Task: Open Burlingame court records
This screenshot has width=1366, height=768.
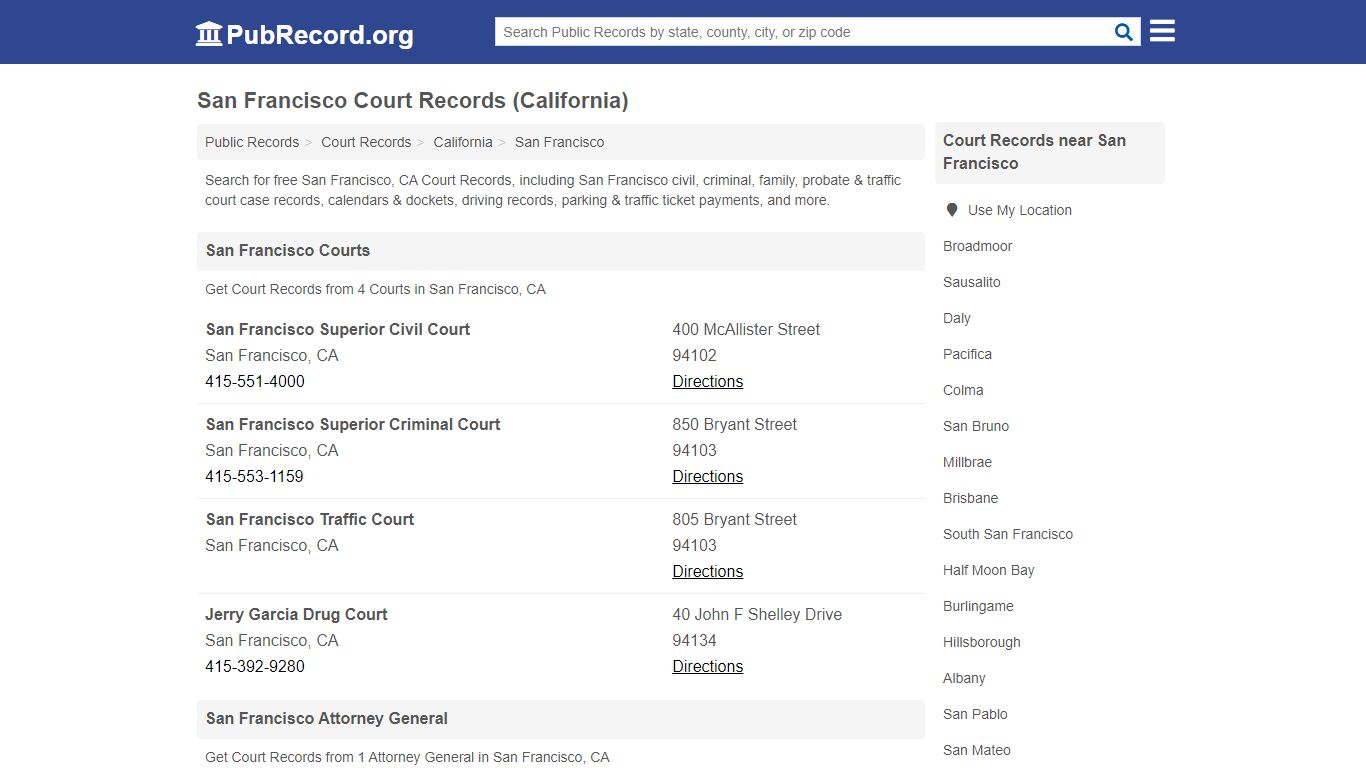Action: [x=978, y=606]
